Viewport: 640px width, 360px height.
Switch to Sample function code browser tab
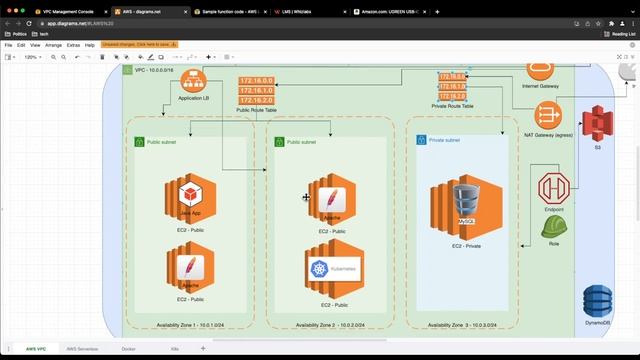click(x=231, y=12)
